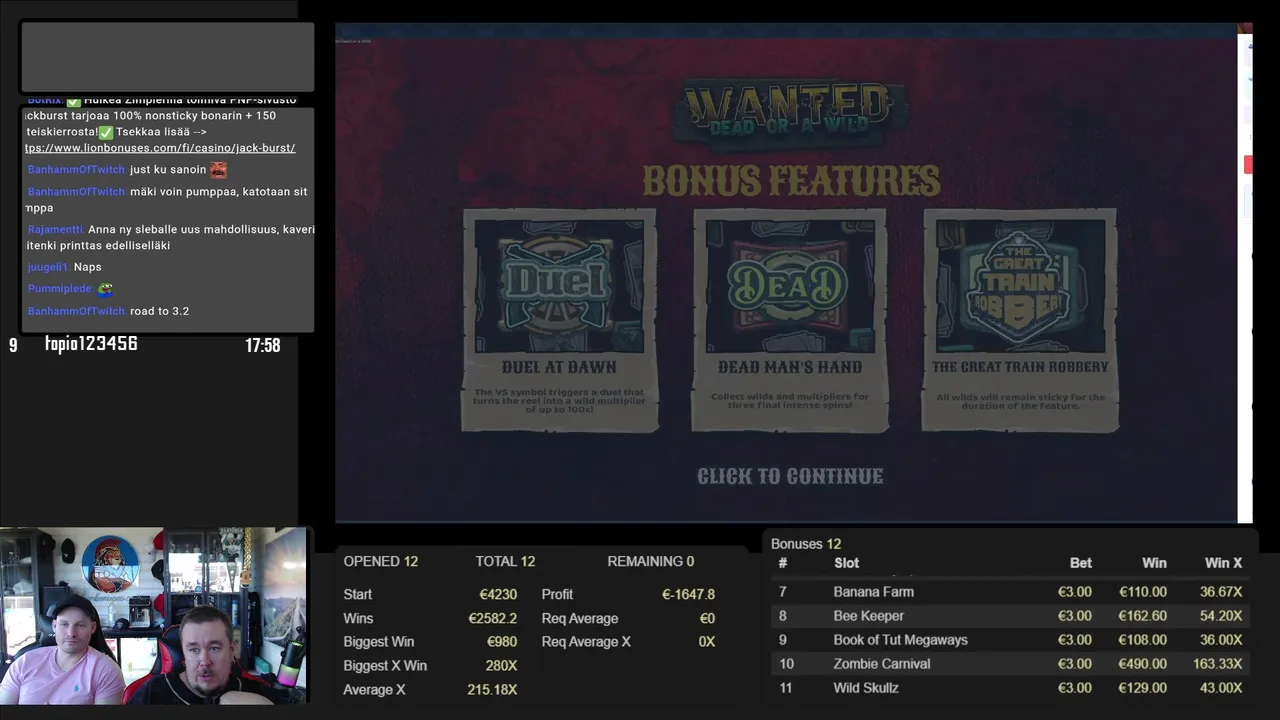Click the Profit value €-1647.8
1280x720 pixels.
coord(688,594)
